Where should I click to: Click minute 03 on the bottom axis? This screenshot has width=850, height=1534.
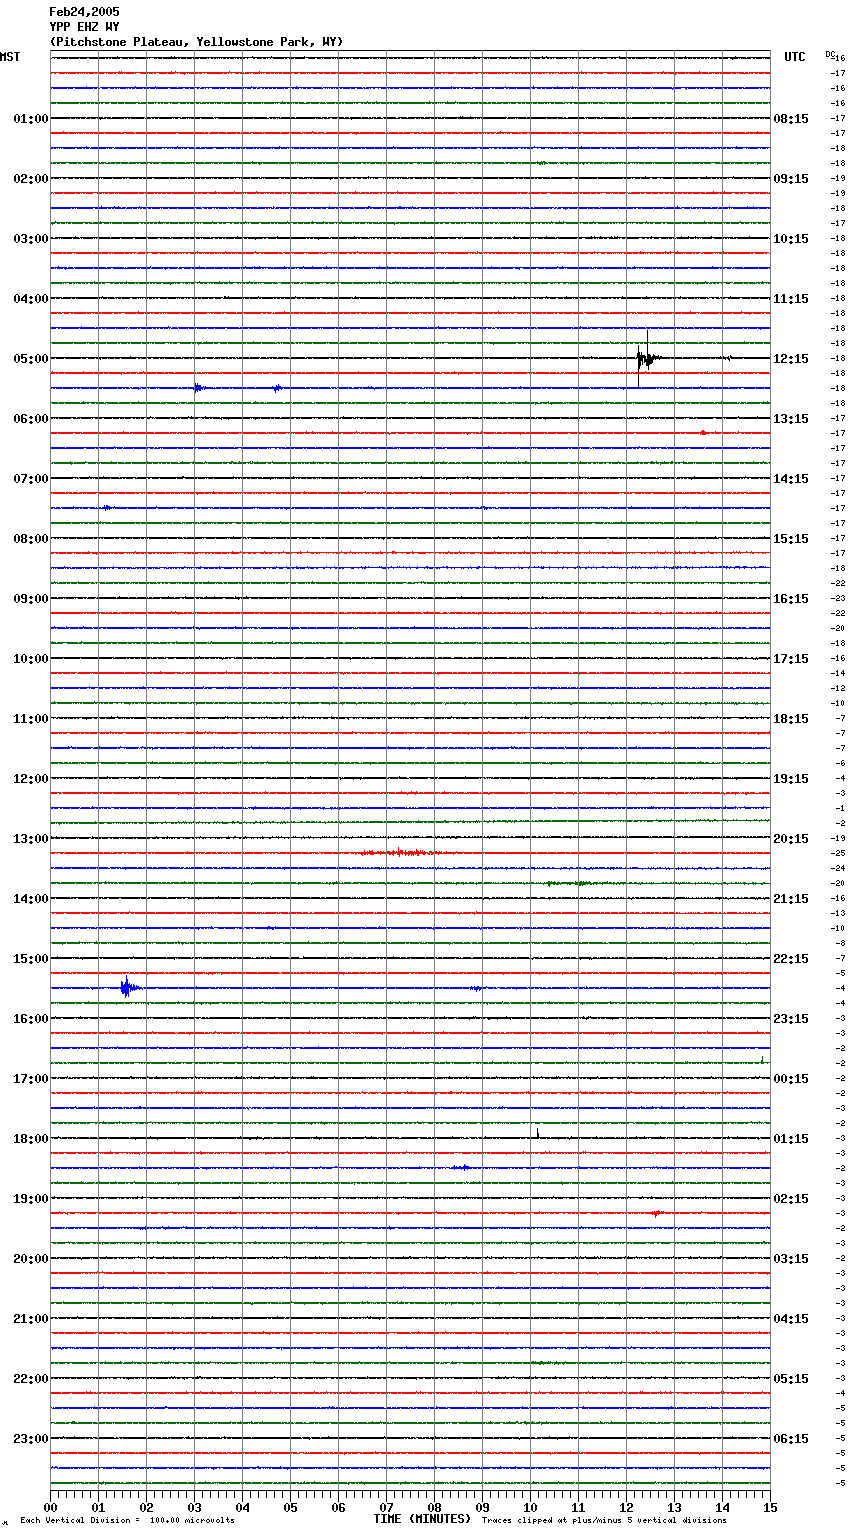click(x=195, y=1507)
